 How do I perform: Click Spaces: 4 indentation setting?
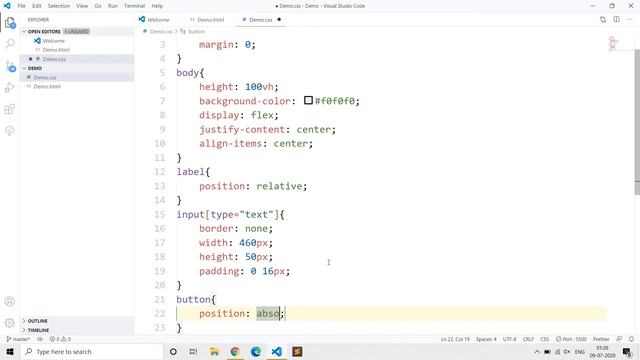click(486, 339)
